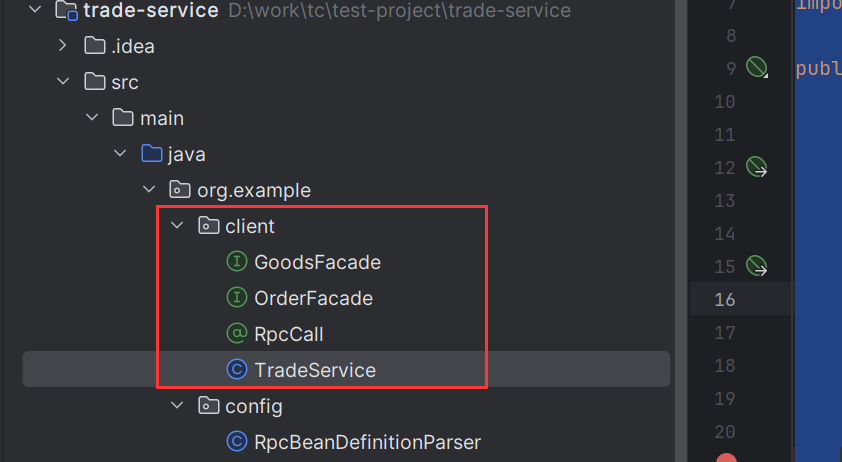This screenshot has height=462, width=842.
Task: Click the GoodsFacade interface icon
Action: coord(236,262)
